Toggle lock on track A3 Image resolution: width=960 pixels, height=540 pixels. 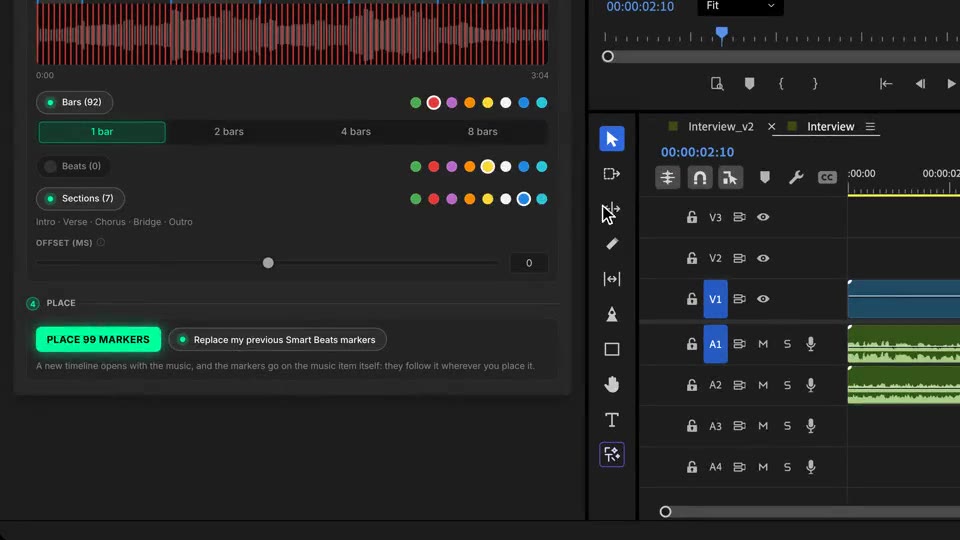click(691, 426)
